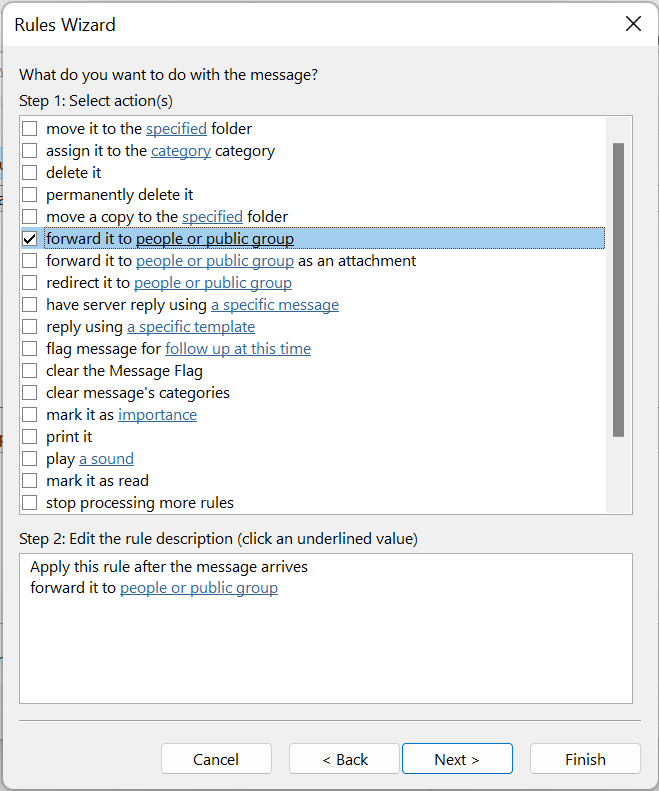This screenshot has height=791, width=659.
Task: Go to previous step with Back button
Action: [x=344, y=759]
